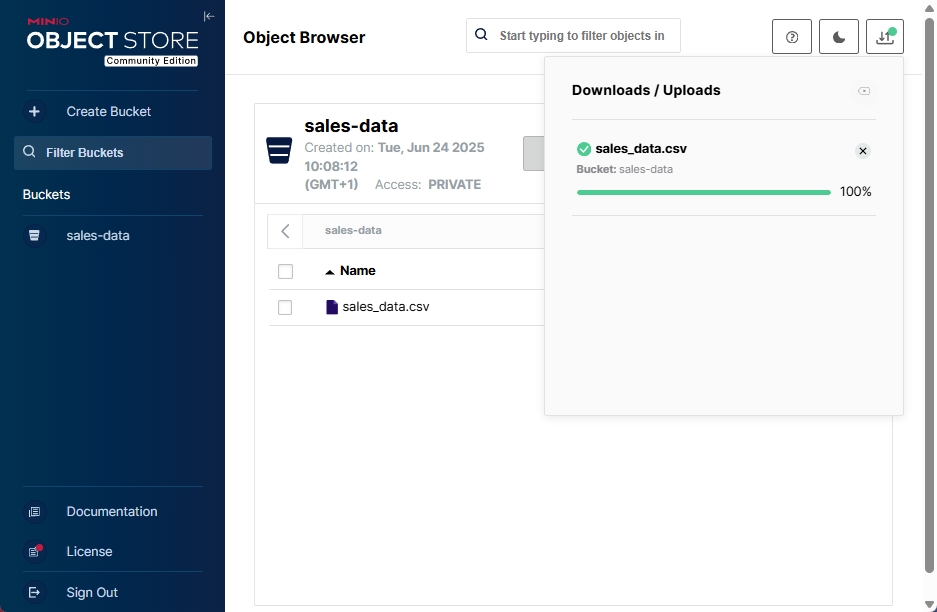Collapse the sidebar with the arrow icon
937x612 pixels.
[209, 16]
